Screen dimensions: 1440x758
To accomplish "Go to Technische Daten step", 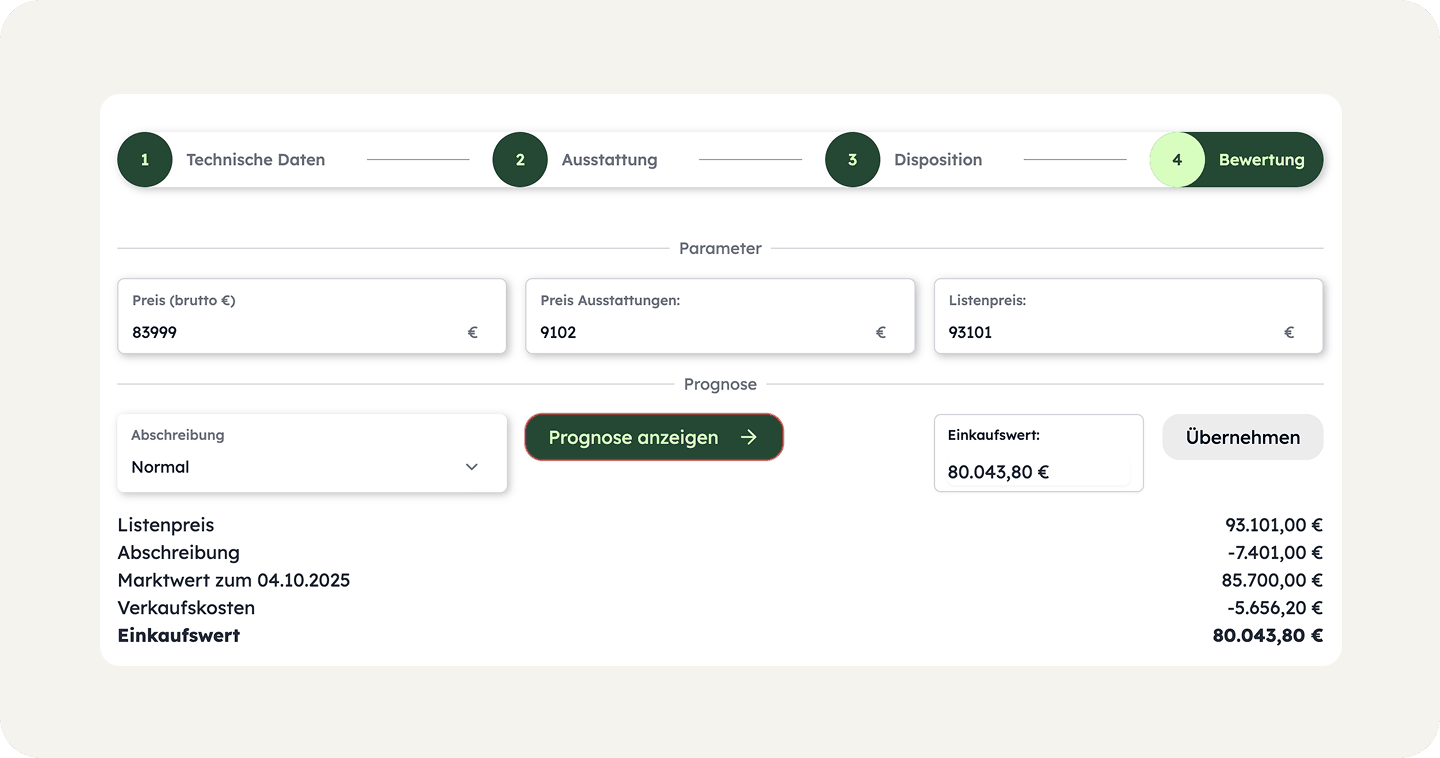I will [255, 160].
